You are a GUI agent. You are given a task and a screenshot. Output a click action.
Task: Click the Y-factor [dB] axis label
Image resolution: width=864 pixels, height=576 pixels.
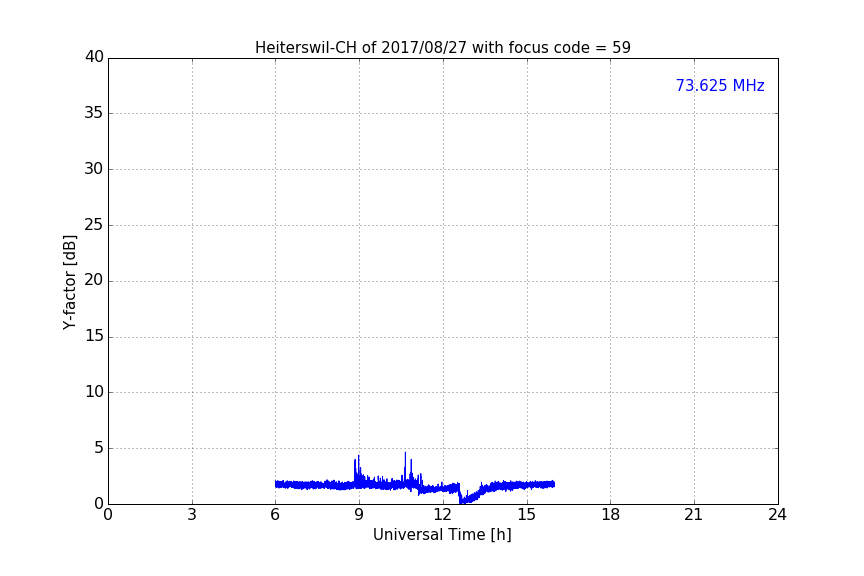[69, 282]
